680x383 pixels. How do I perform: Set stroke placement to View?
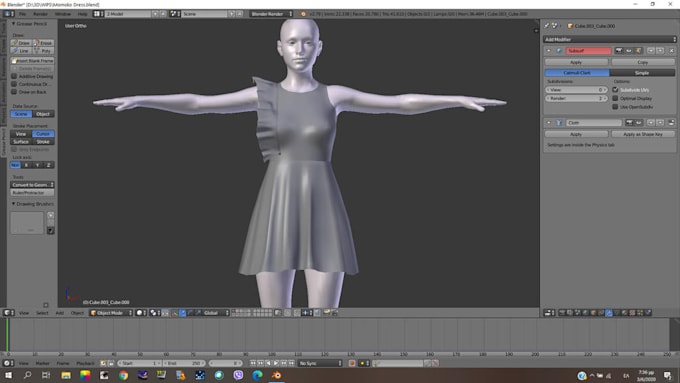point(21,134)
